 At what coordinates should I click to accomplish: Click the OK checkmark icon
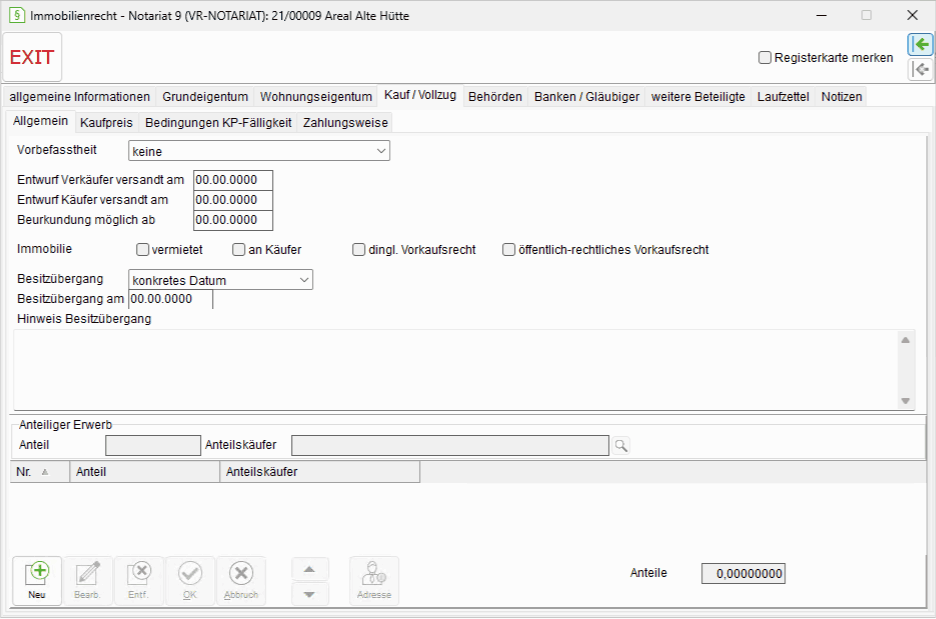pyautogui.click(x=190, y=581)
